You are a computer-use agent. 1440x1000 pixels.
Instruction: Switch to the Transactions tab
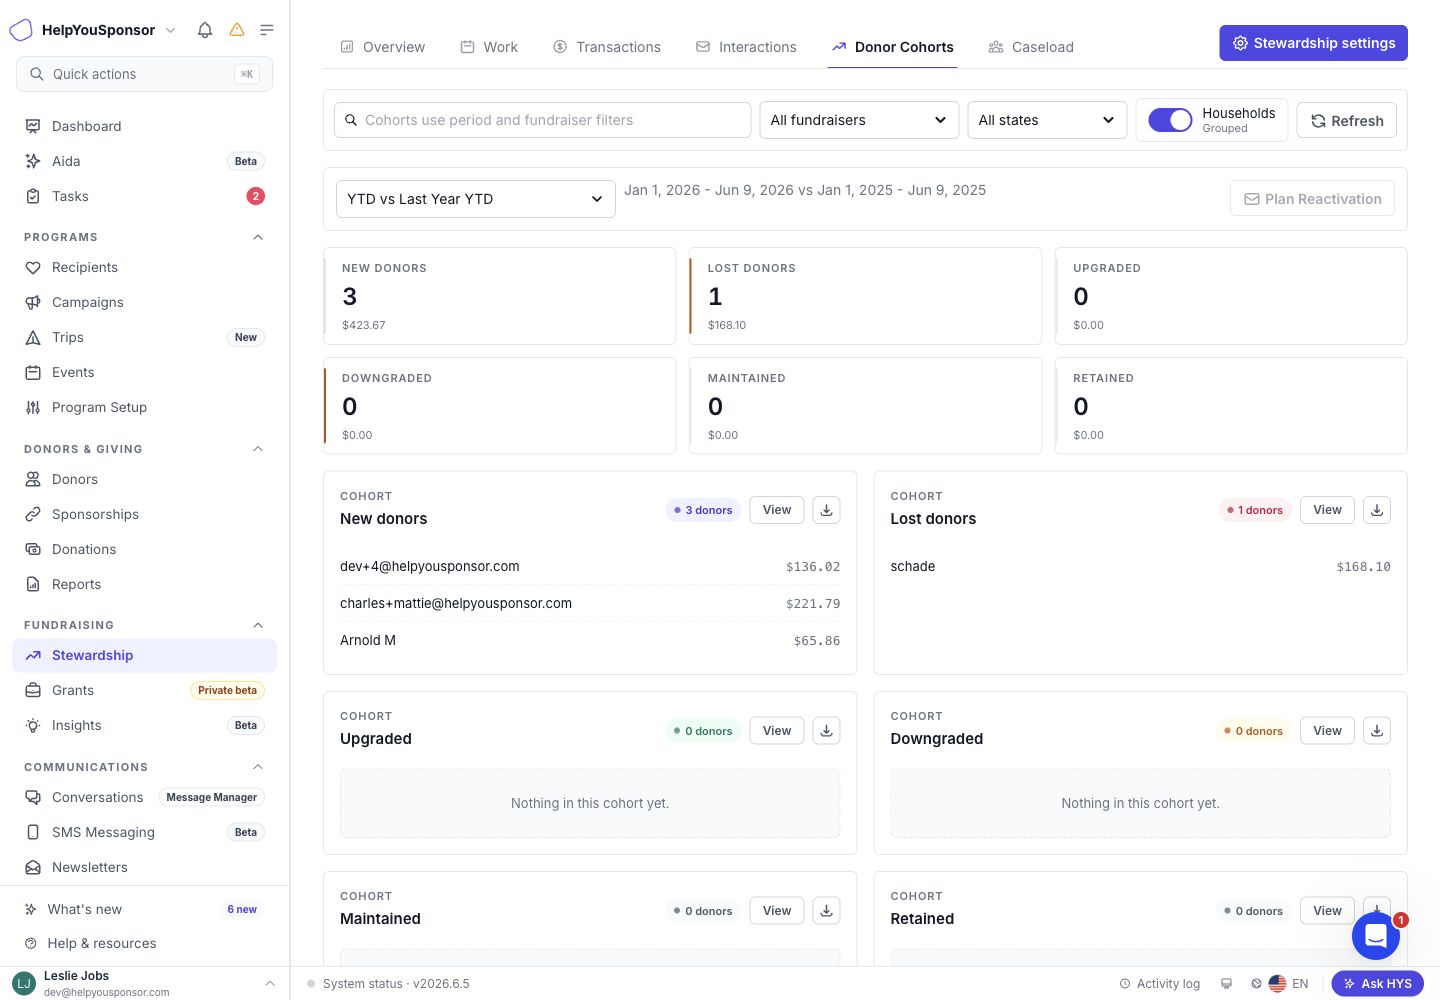click(607, 47)
